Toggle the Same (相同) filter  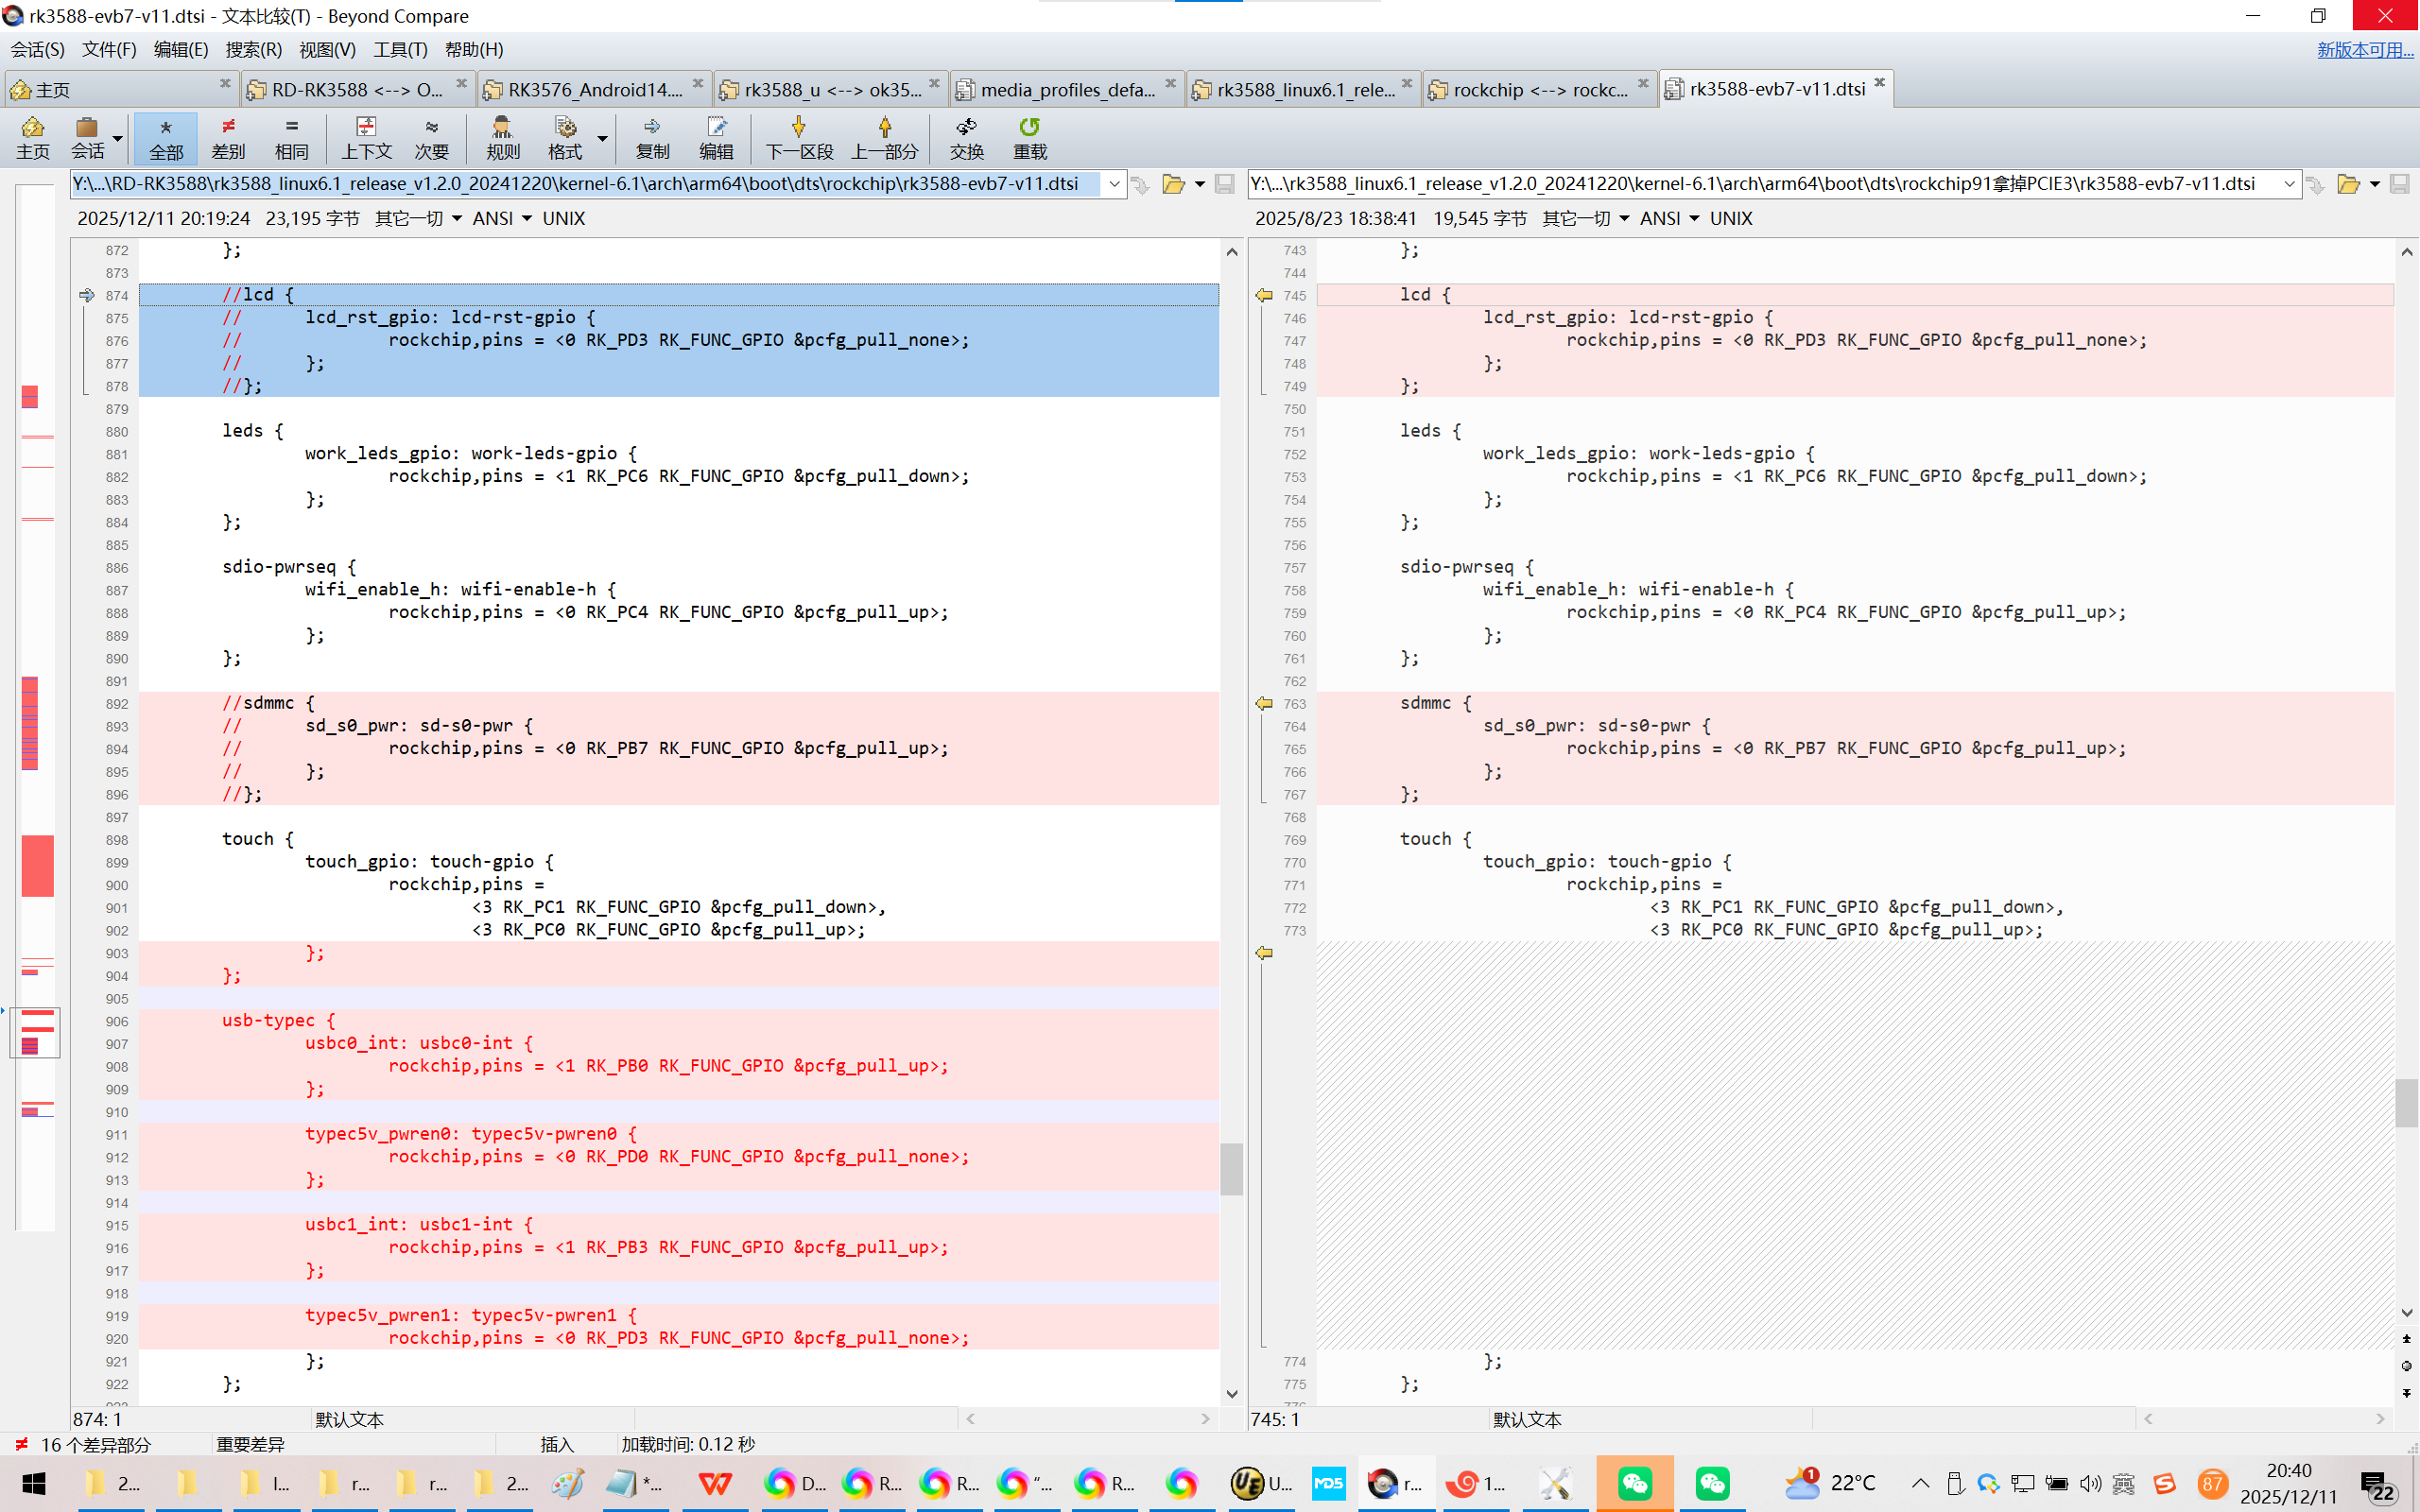coord(291,137)
